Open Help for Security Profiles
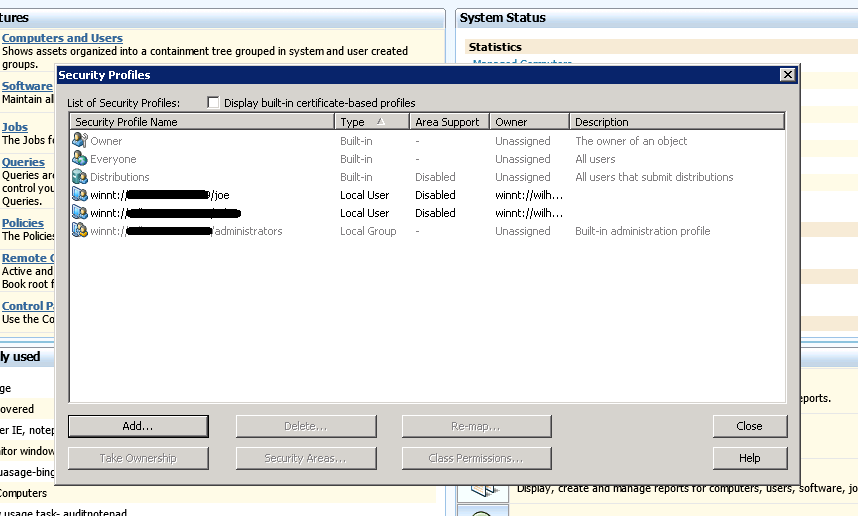This screenshot has width=858, height=516. coord(749,458)
